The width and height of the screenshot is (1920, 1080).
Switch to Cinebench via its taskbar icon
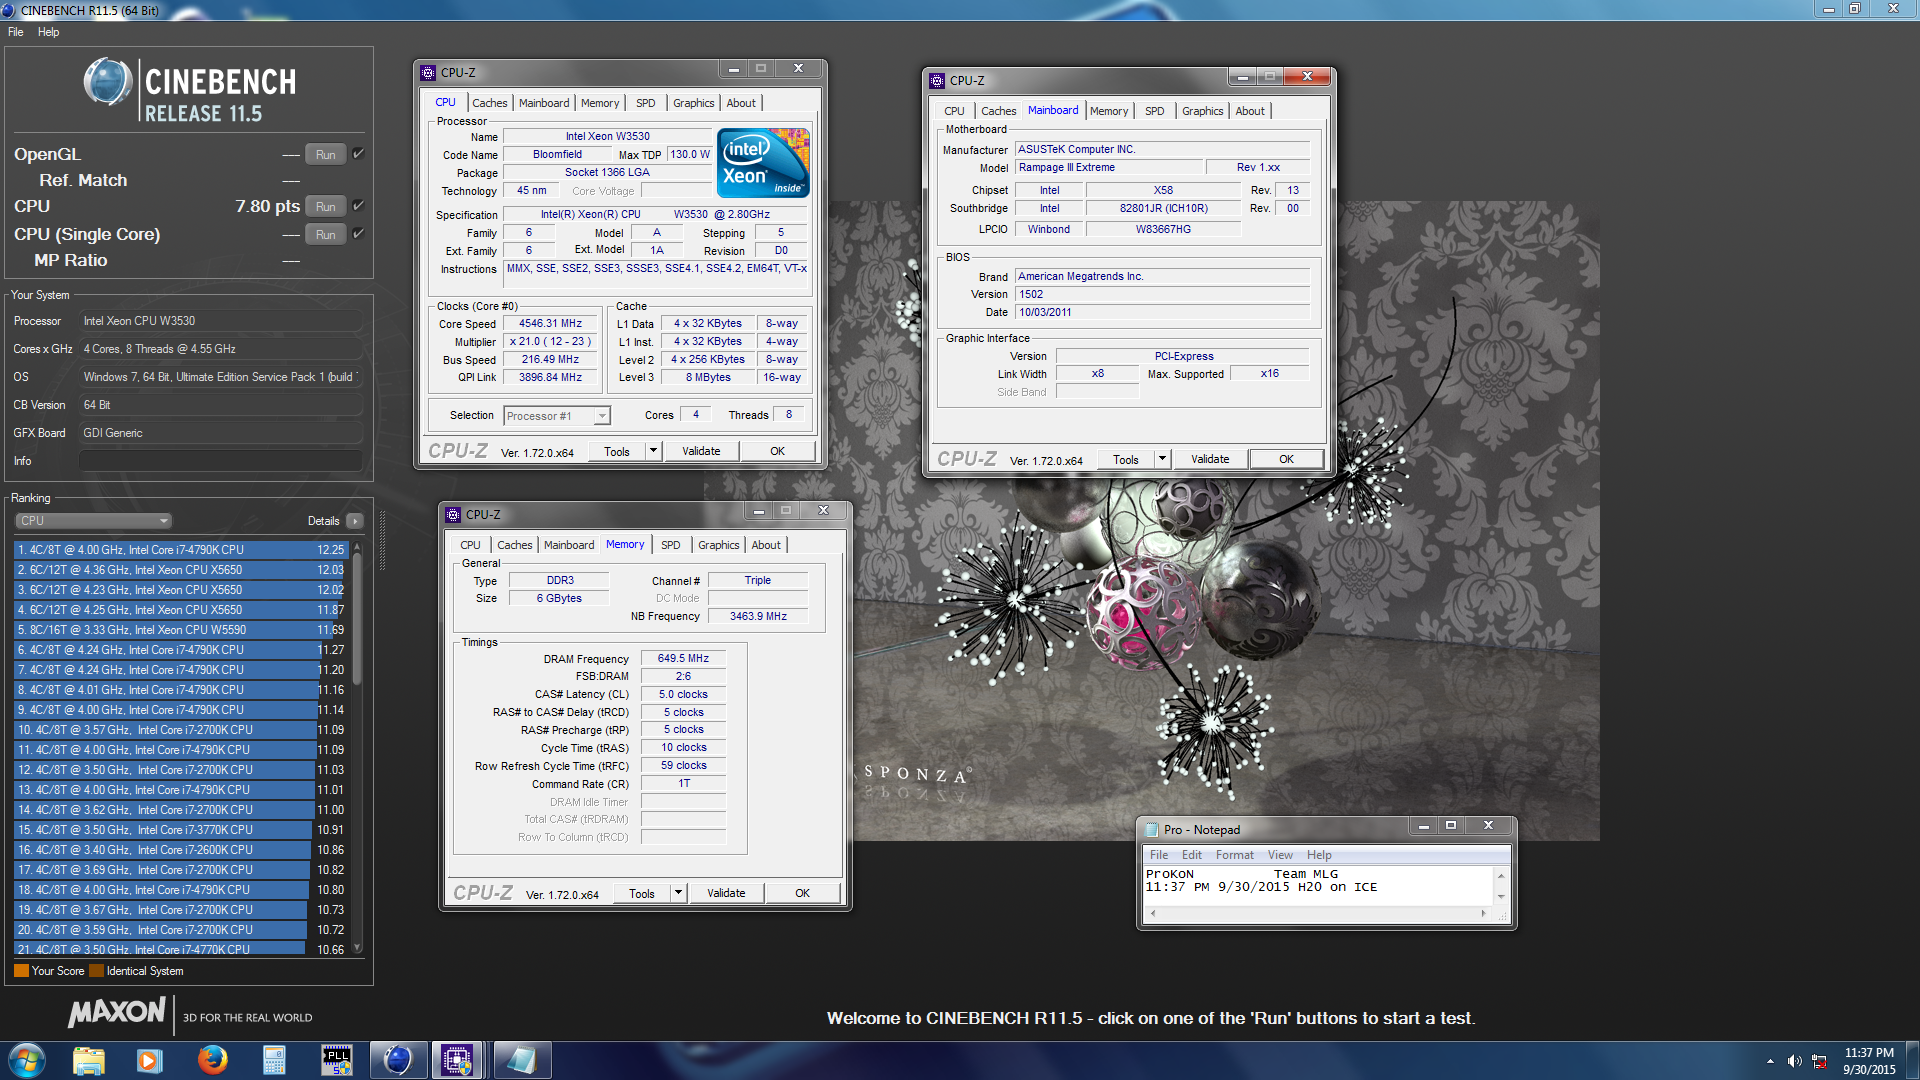pos(398,1060)
